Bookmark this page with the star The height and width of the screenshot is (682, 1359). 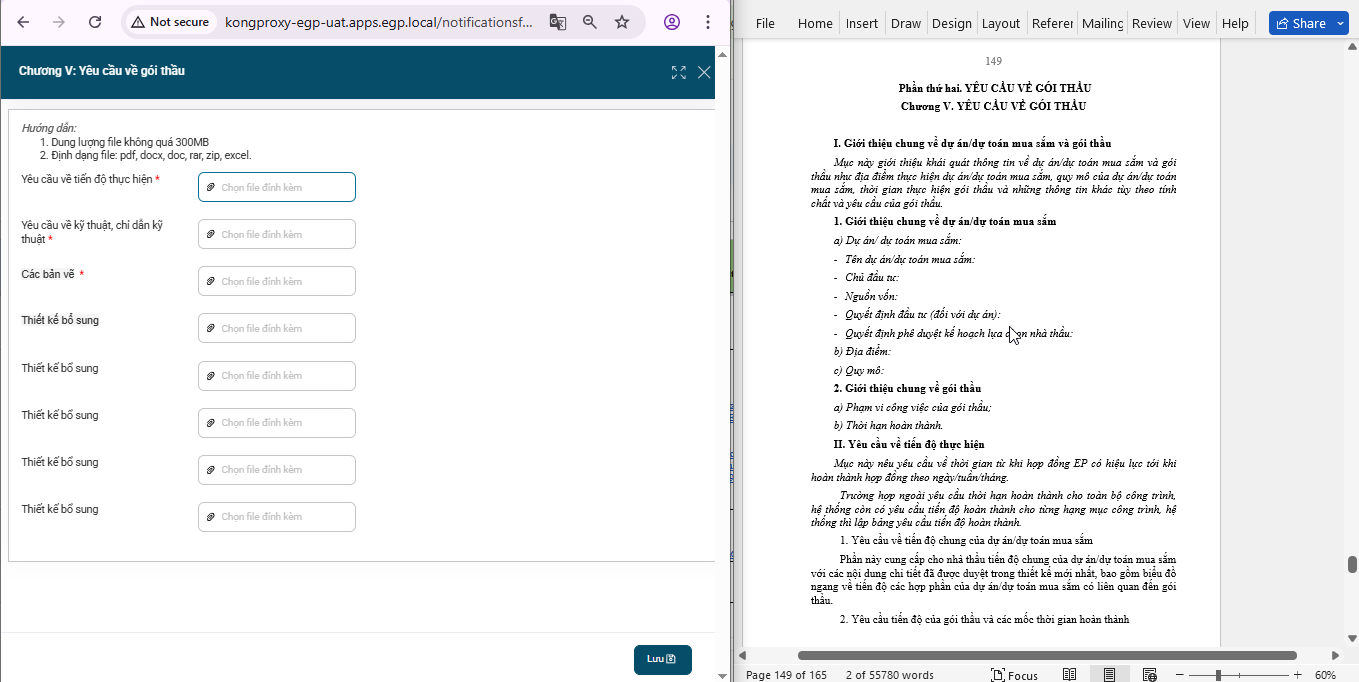(x=622, y=22)
